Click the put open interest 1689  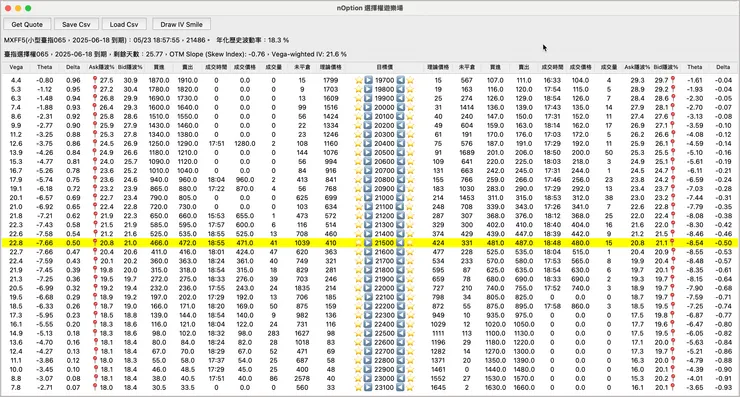(467, 152)
